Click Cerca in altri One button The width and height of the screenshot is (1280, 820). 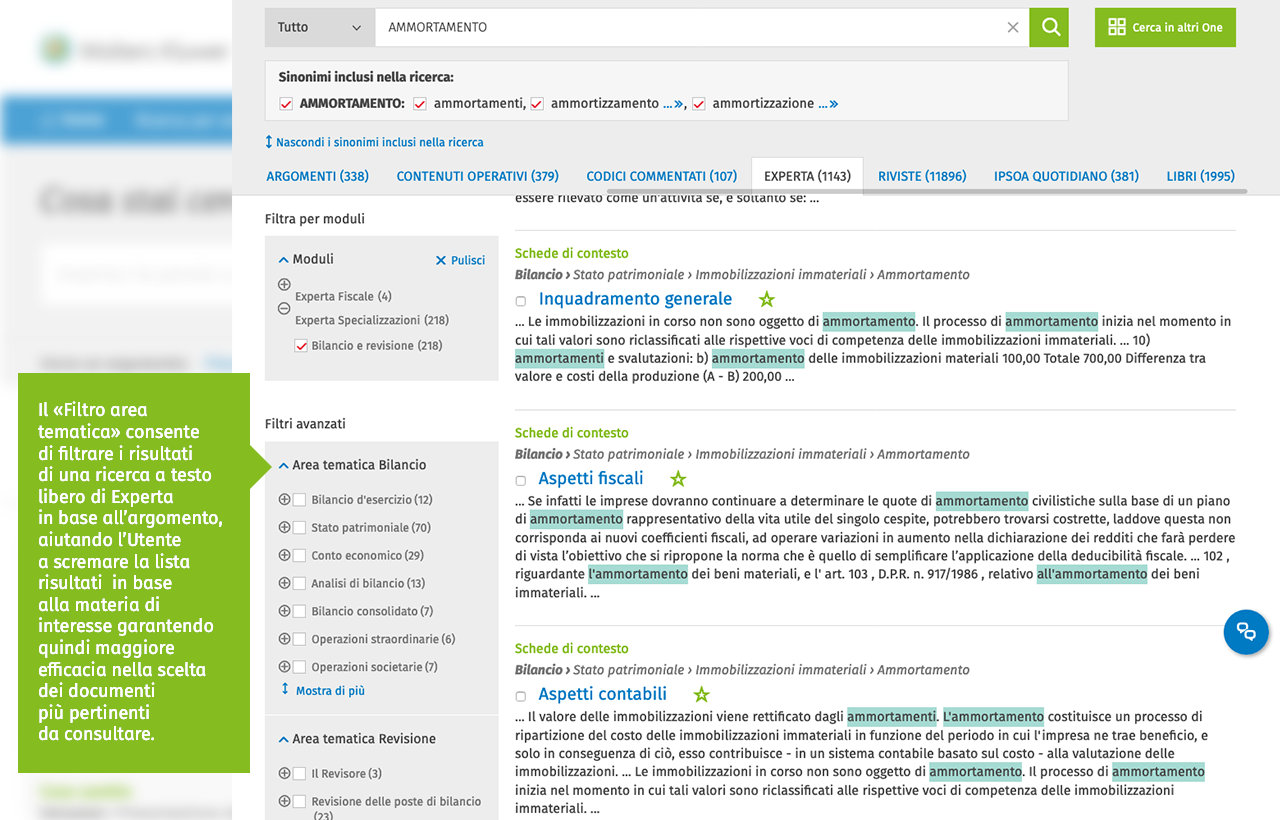tap(1165, 28)
